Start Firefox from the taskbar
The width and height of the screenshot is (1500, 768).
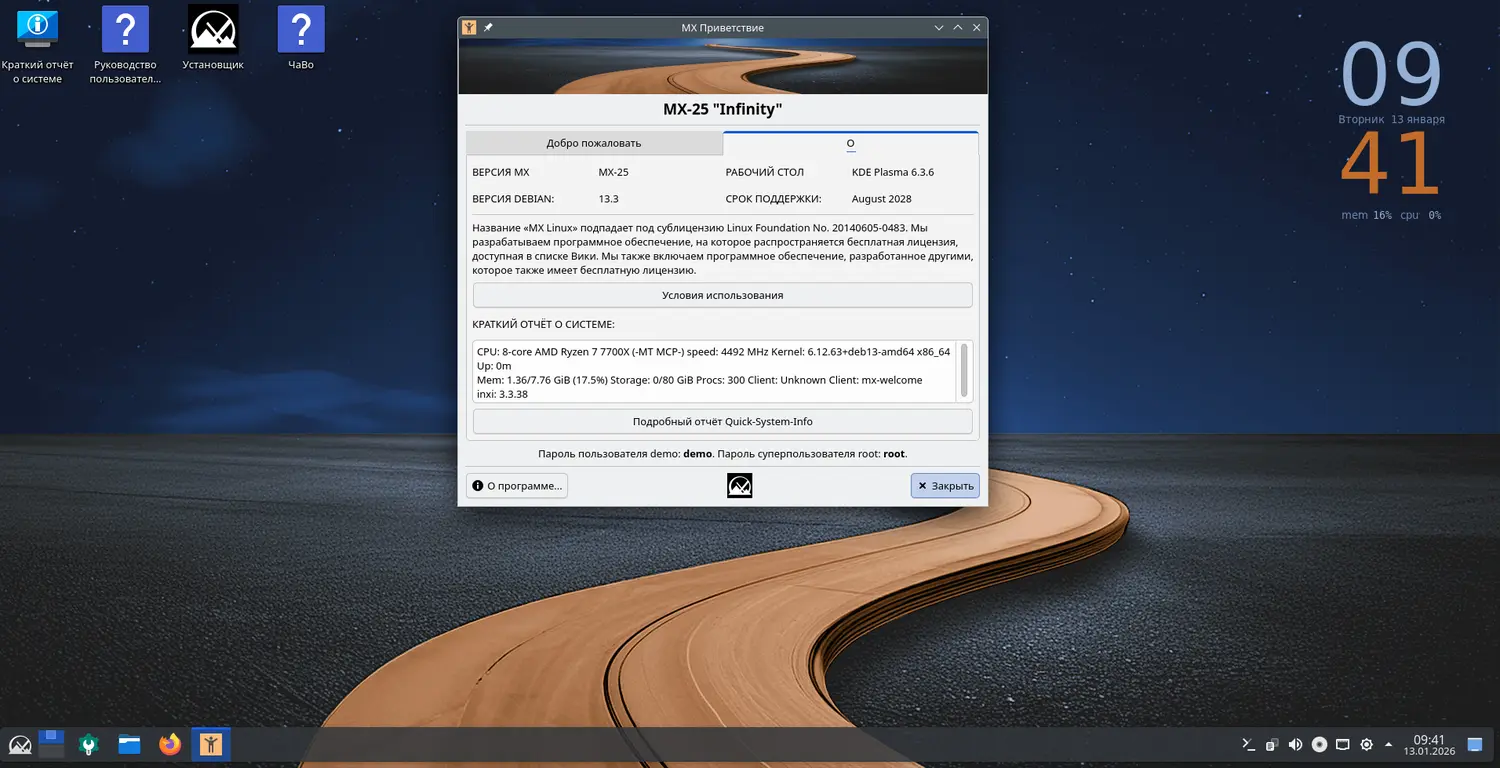click(x=169, y=744)
